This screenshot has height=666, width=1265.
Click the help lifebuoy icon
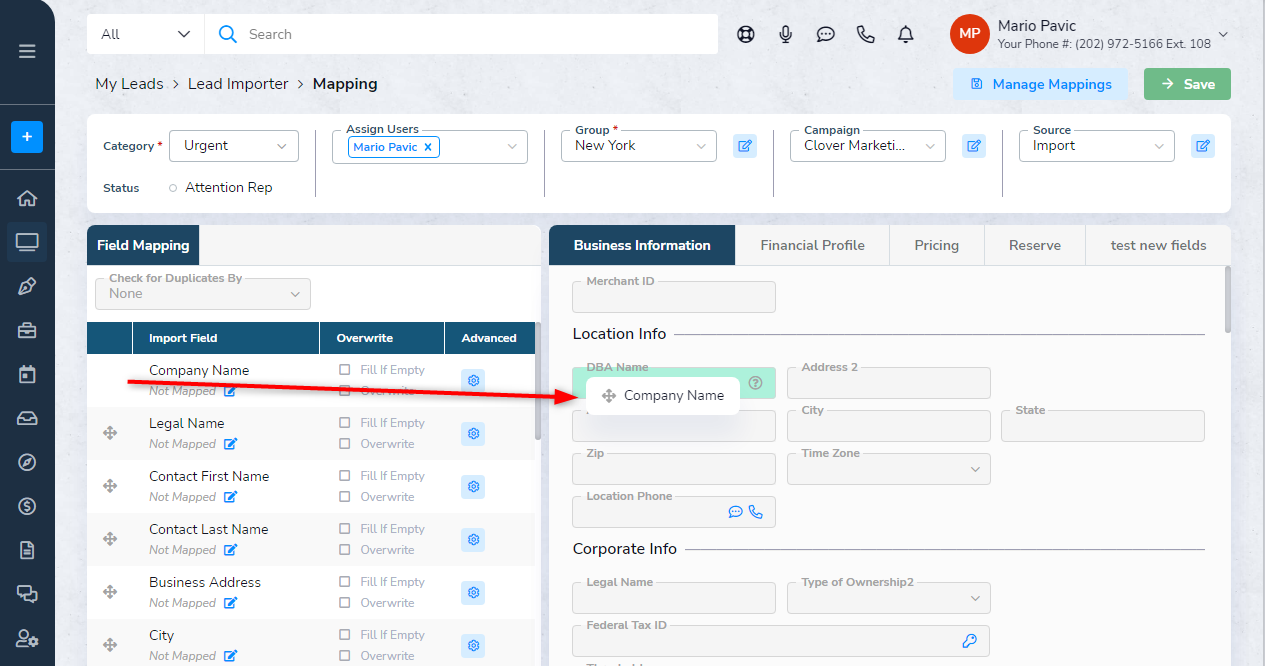coord(746,34)
